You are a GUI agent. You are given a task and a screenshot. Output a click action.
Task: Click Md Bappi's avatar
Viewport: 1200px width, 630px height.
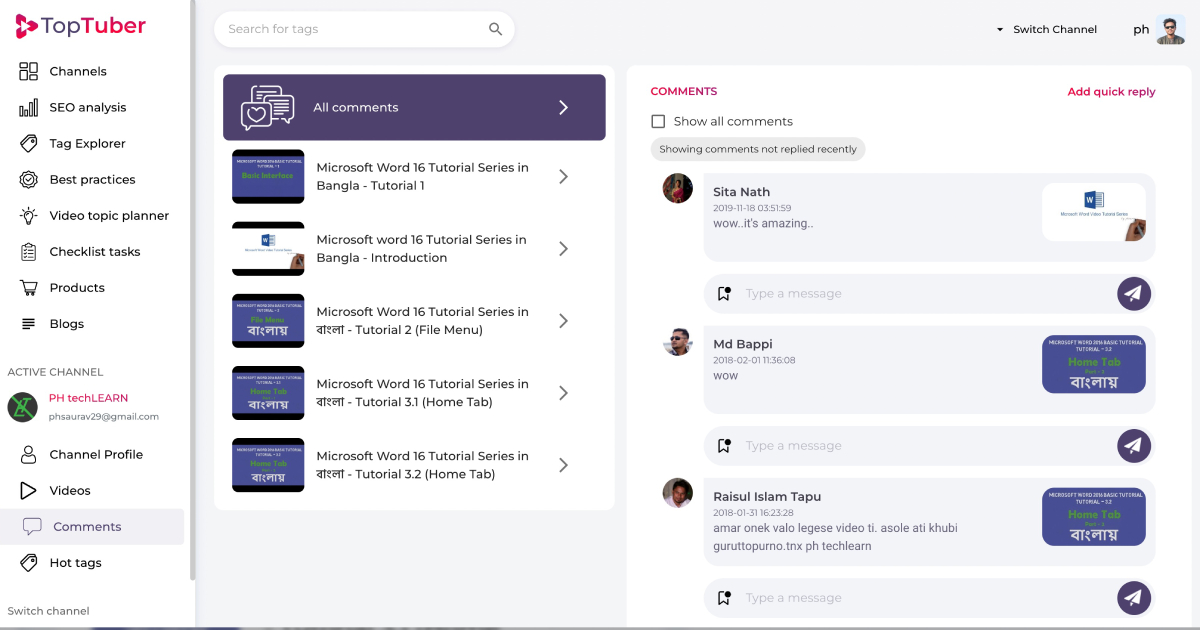(x=678, y=340)
